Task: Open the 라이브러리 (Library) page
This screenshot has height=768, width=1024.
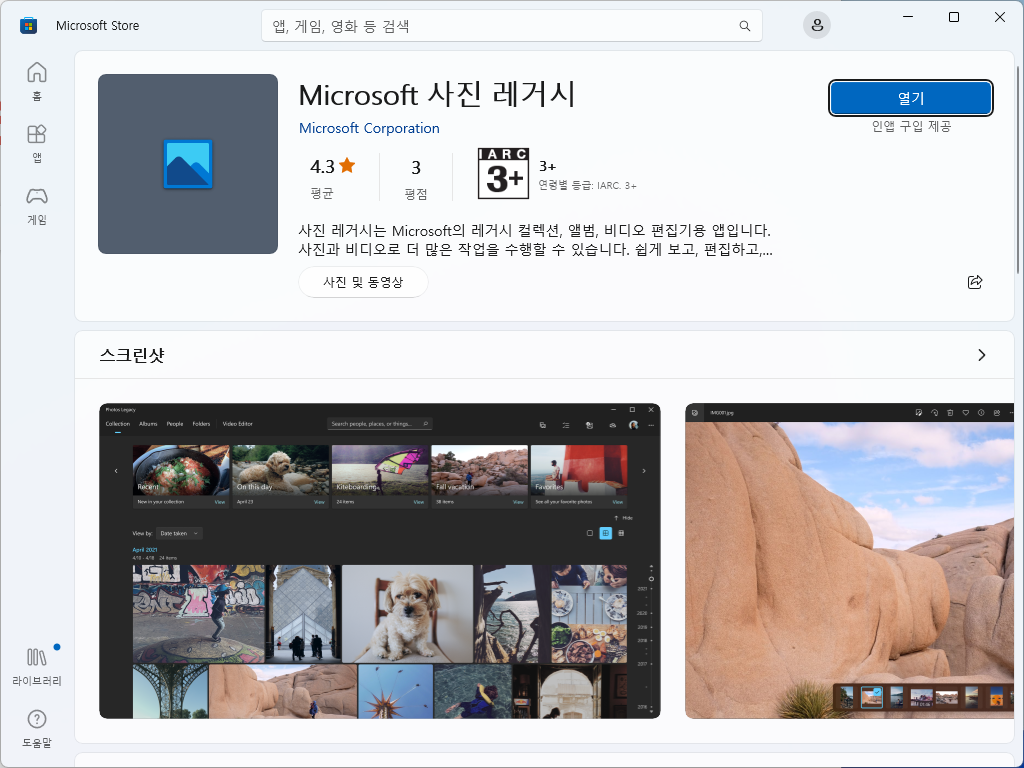Action: click(37, 666)
